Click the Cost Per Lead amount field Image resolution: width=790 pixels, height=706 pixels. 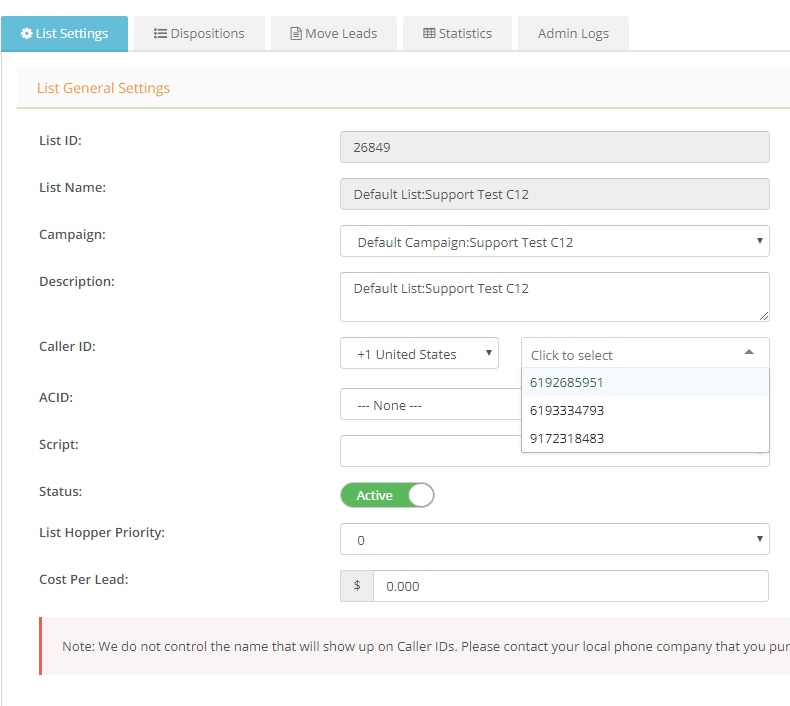[x=571, y=586]
